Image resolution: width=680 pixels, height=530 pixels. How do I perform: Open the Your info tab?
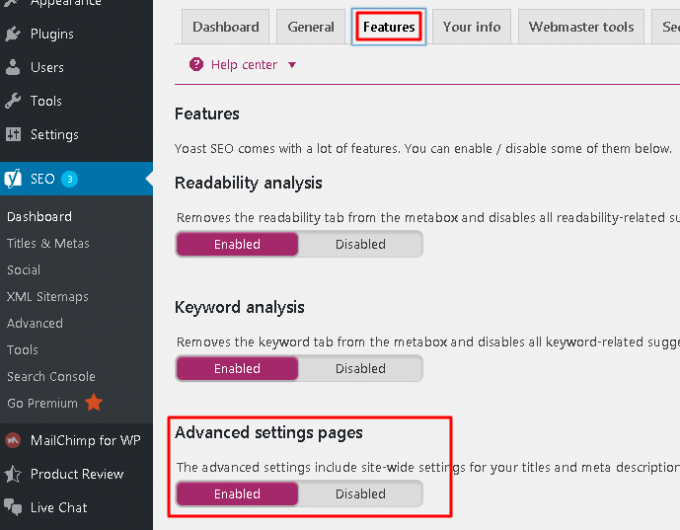(471, 27)
